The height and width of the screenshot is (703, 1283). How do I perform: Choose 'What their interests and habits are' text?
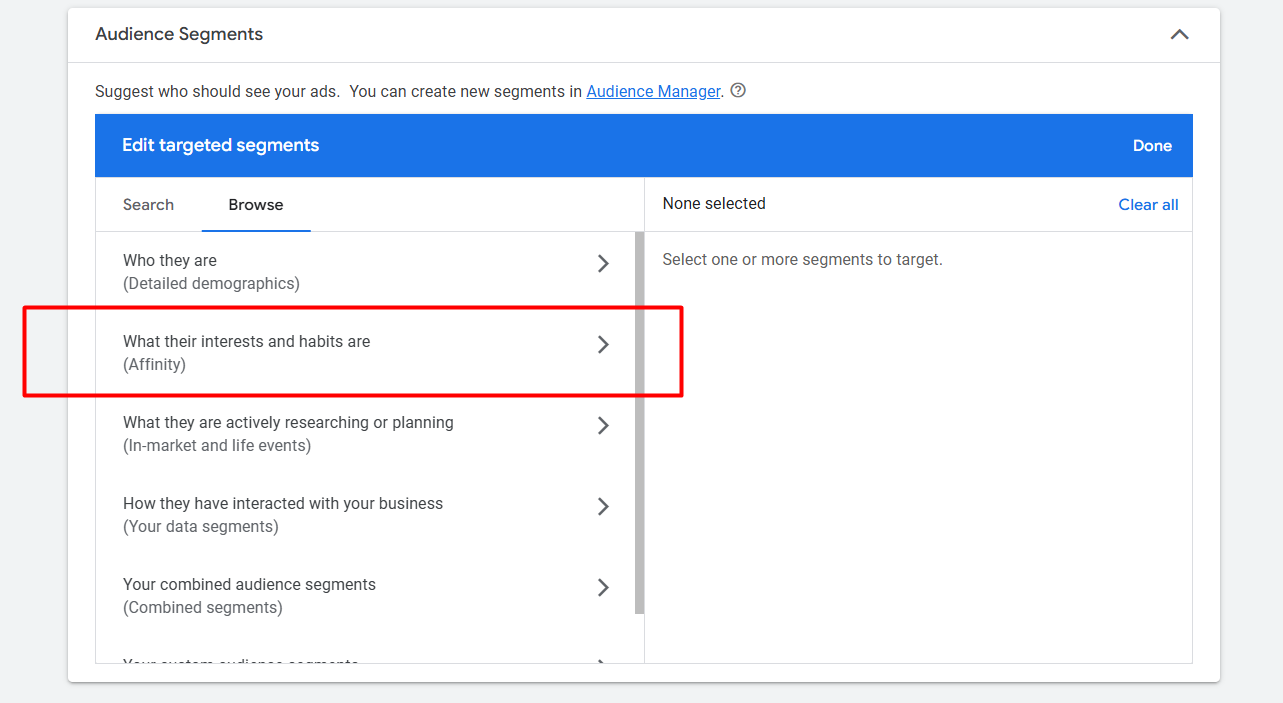pos(246,342)
